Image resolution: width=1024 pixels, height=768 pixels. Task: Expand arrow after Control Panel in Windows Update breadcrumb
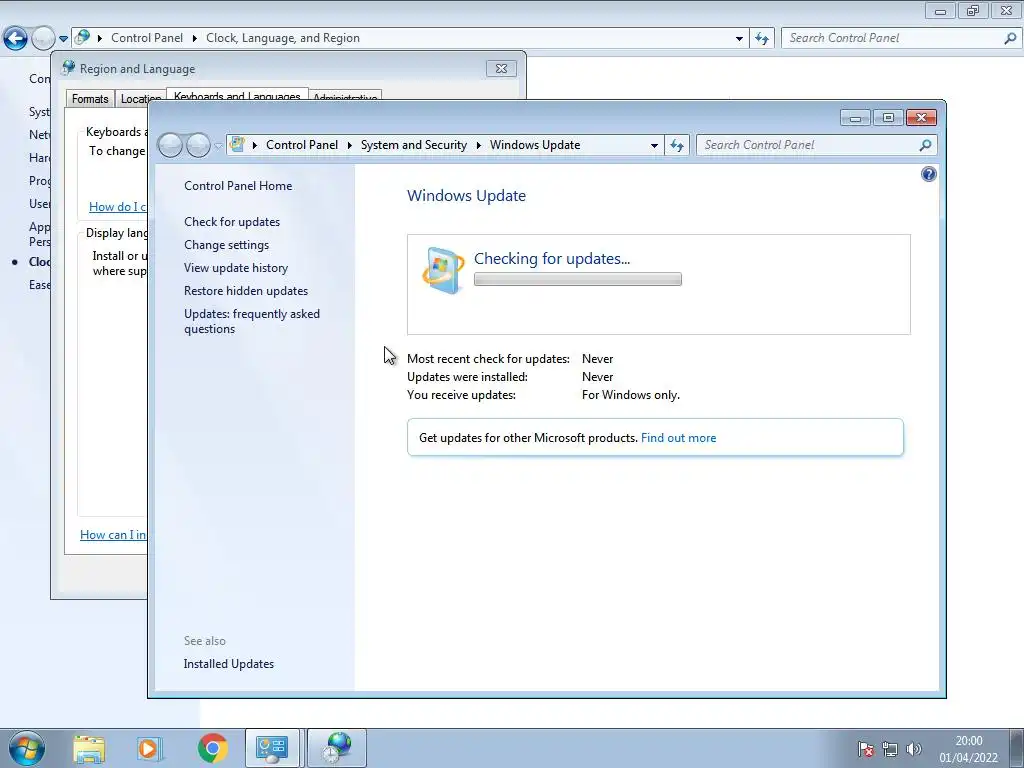tap(349, 145)
